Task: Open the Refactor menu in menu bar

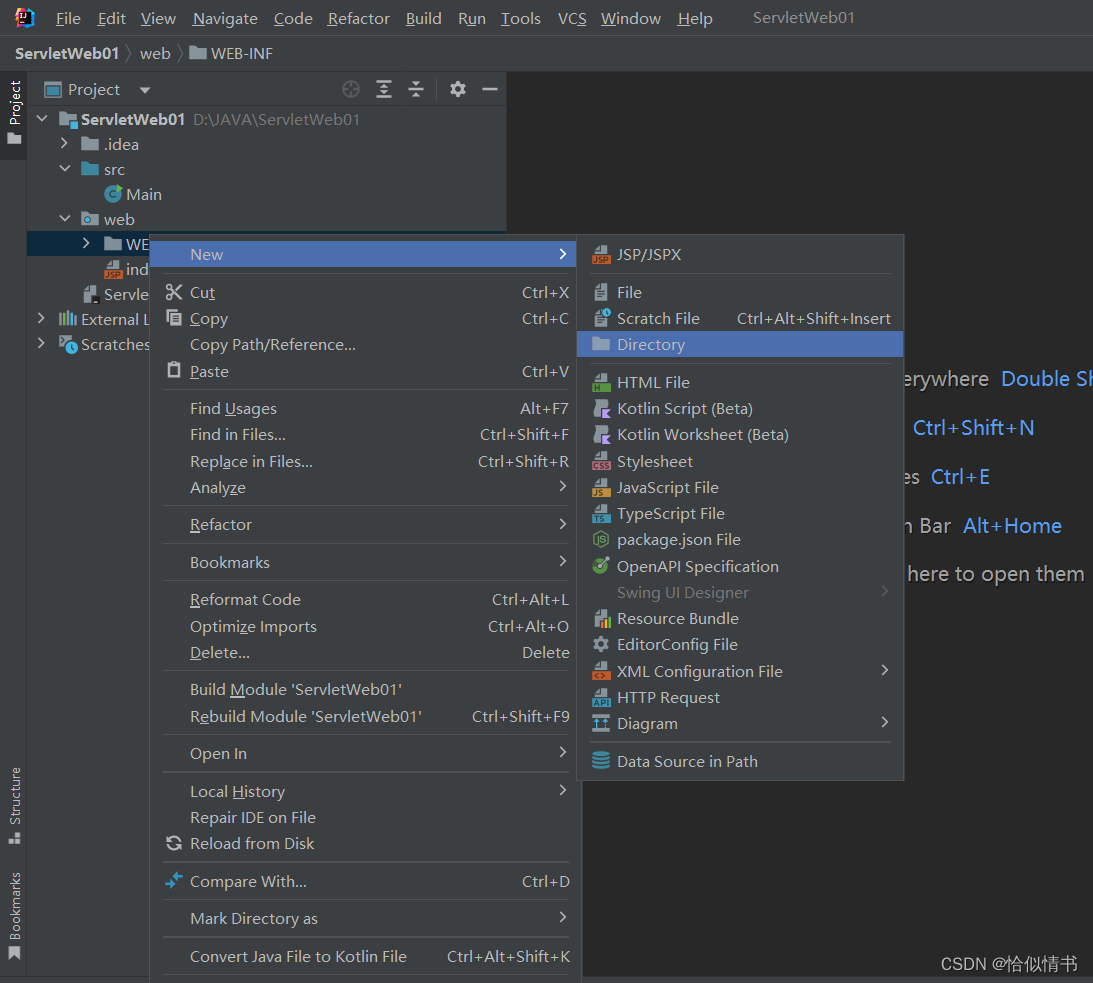Action: (358, 18)
